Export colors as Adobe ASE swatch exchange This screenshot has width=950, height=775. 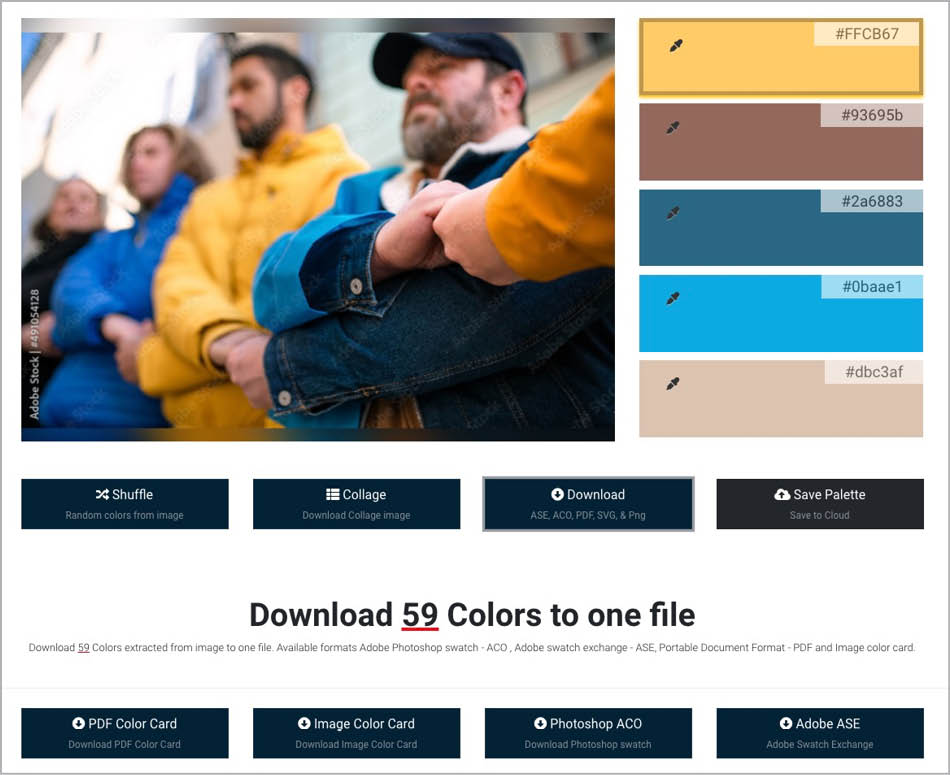(x=820, y=733)
